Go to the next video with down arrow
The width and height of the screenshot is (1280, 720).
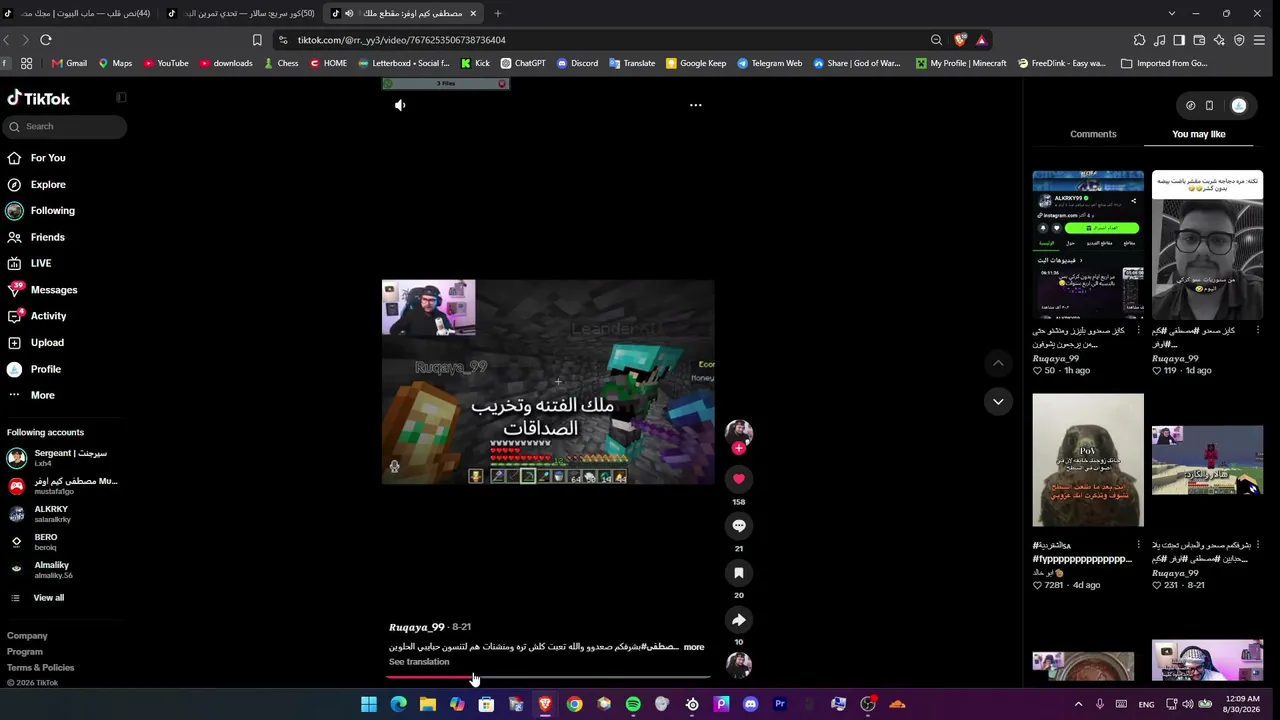point(998,402)
